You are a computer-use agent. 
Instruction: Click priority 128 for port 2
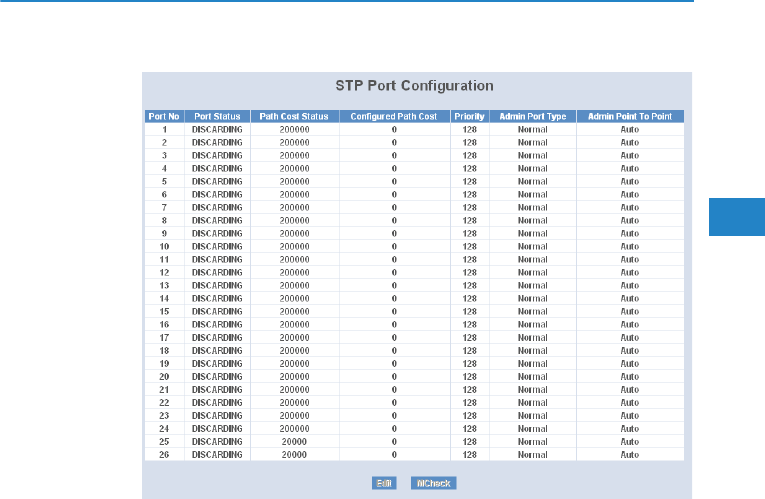point(469,142)
